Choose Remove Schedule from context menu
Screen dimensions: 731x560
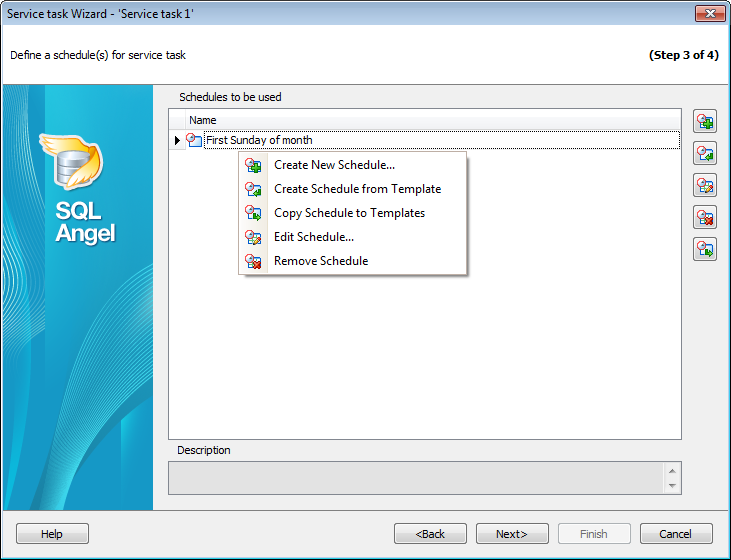pyautogui.click(x=352, y=261)
